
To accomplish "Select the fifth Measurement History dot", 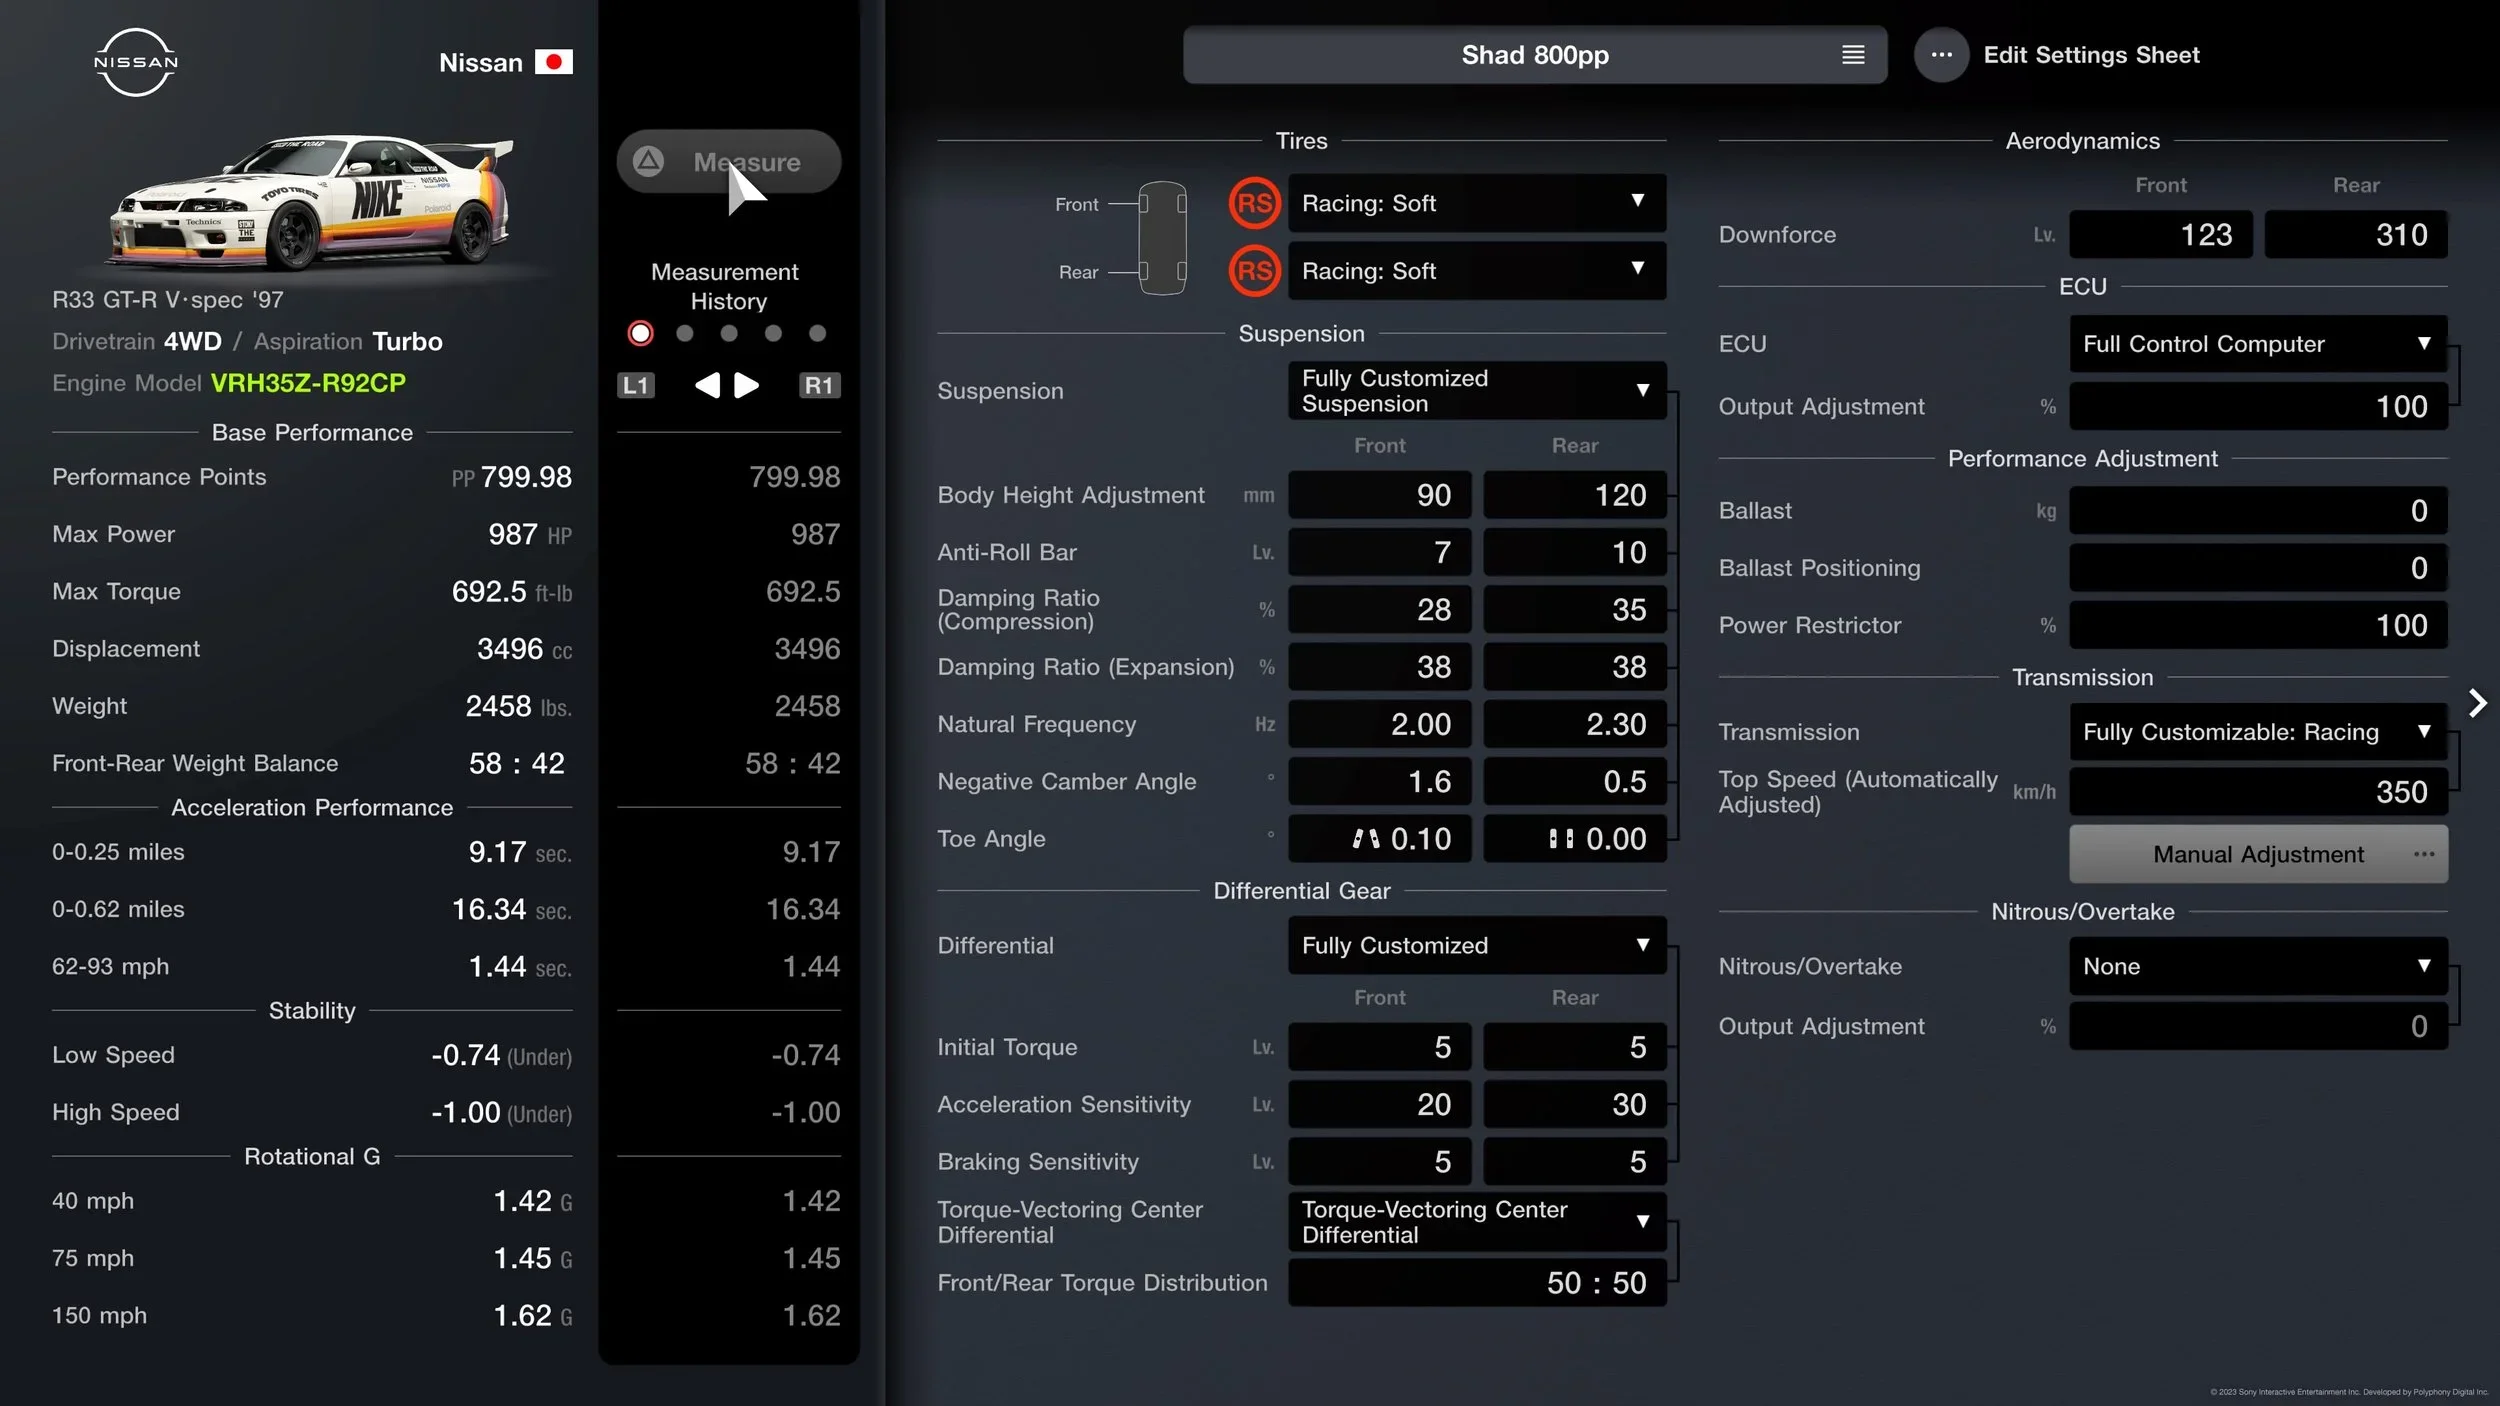I will point(817,334).
